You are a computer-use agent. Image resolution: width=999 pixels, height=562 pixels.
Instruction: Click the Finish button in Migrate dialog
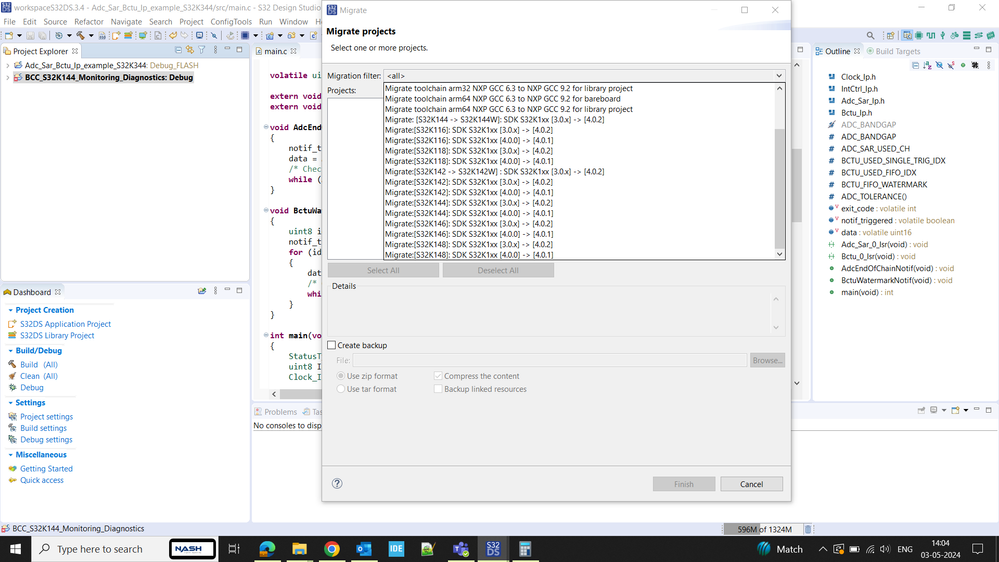click(x=684, y=484)
